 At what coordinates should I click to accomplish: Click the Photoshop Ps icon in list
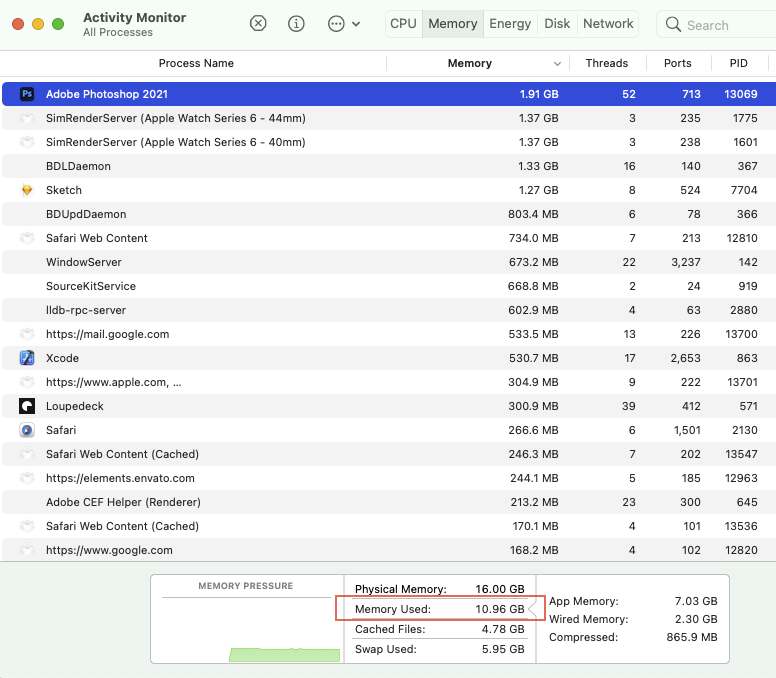(x=27, y=94)
